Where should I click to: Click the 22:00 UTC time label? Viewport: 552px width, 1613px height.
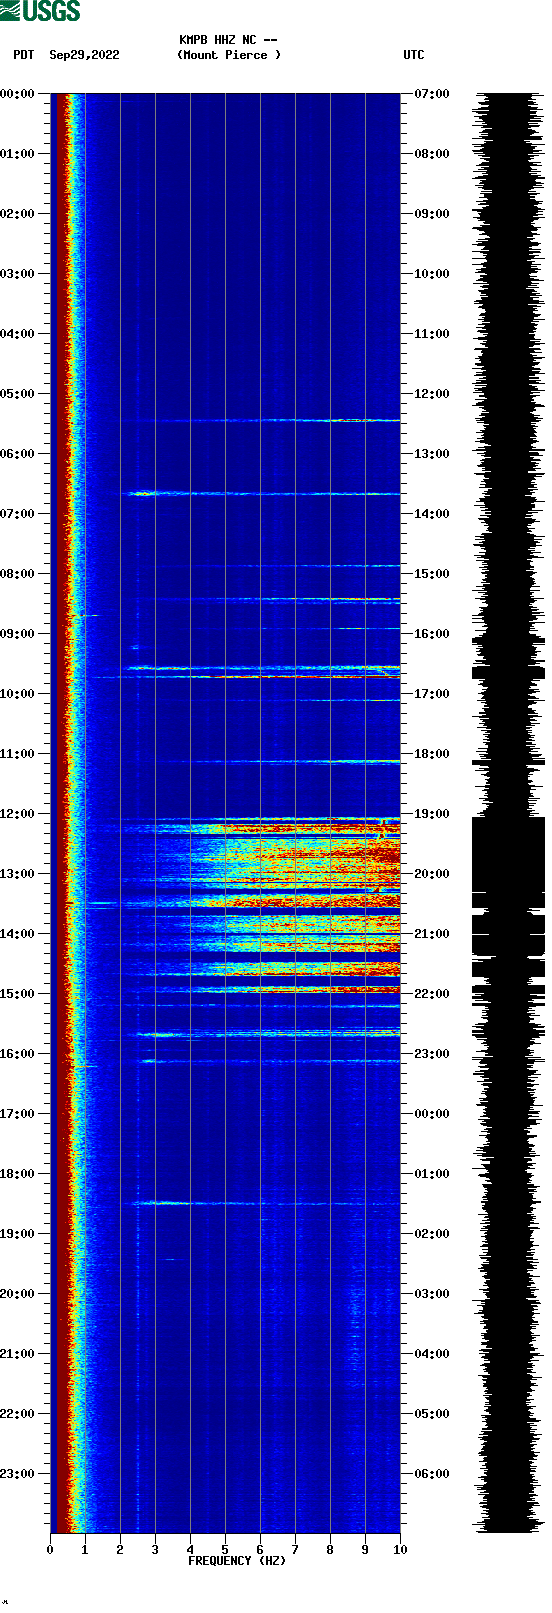pyautogui.click(x=432, y=994)
